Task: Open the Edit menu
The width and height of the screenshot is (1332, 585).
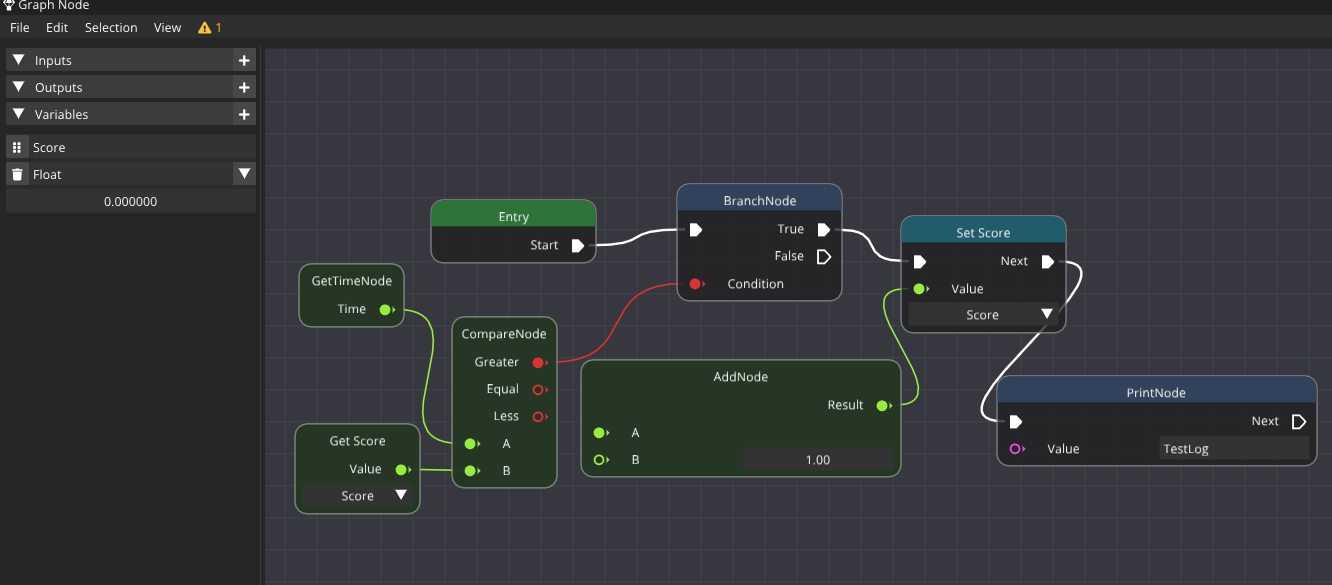Action: [57, 28]
